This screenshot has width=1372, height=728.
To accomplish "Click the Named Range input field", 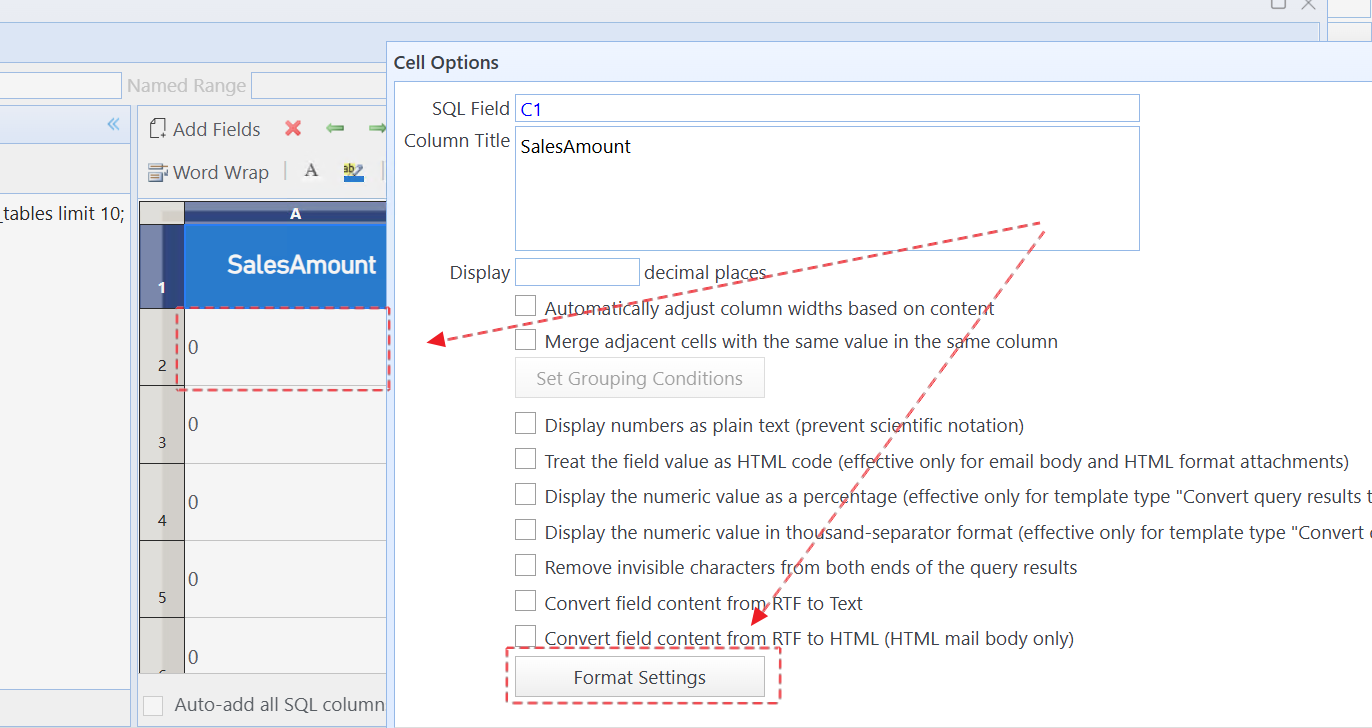I will pos(318,85).
